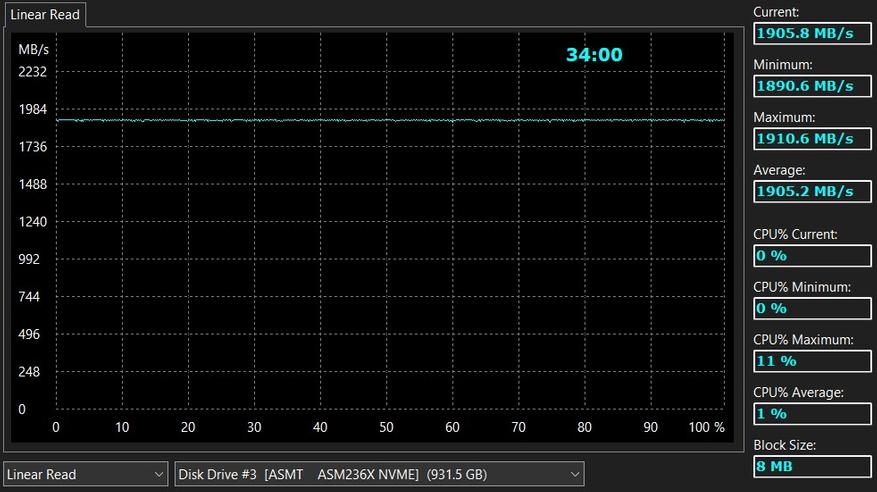The height and width of the screenshot is (492, 877).
Task: Click the Block Size 8 MB field
Action: tap(812, 466)
